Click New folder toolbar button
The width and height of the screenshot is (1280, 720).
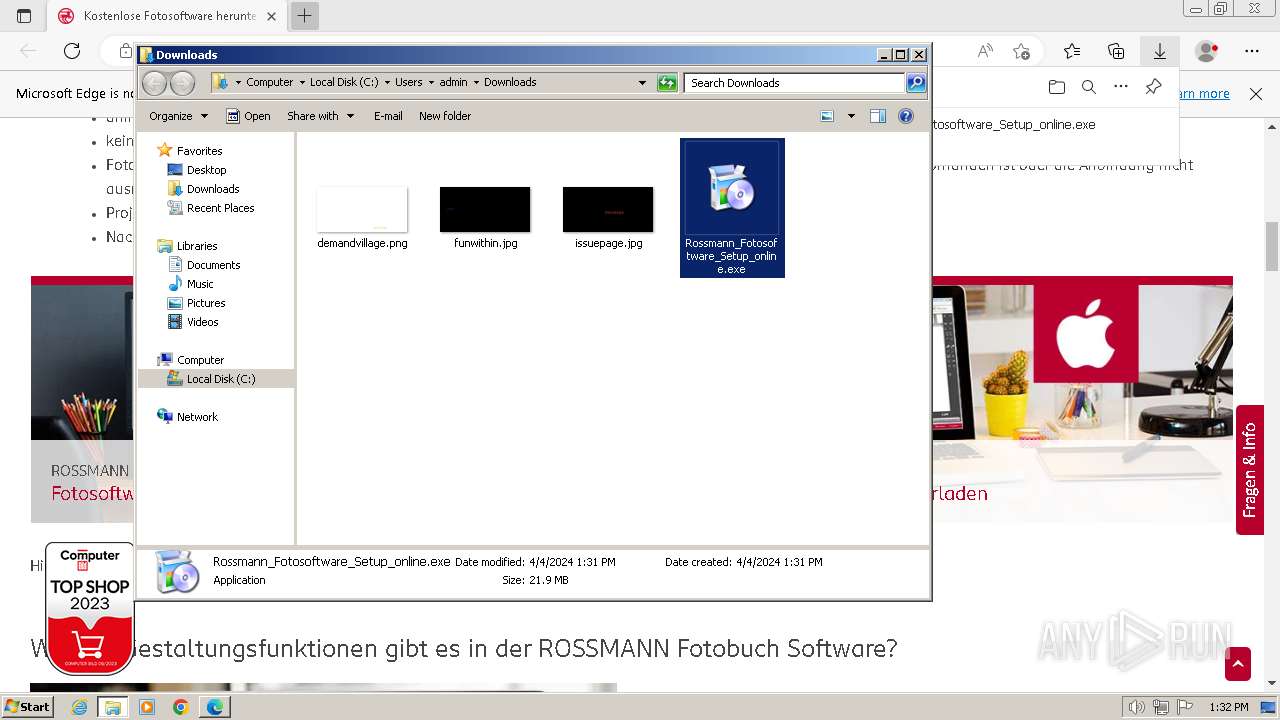(445, 116)
